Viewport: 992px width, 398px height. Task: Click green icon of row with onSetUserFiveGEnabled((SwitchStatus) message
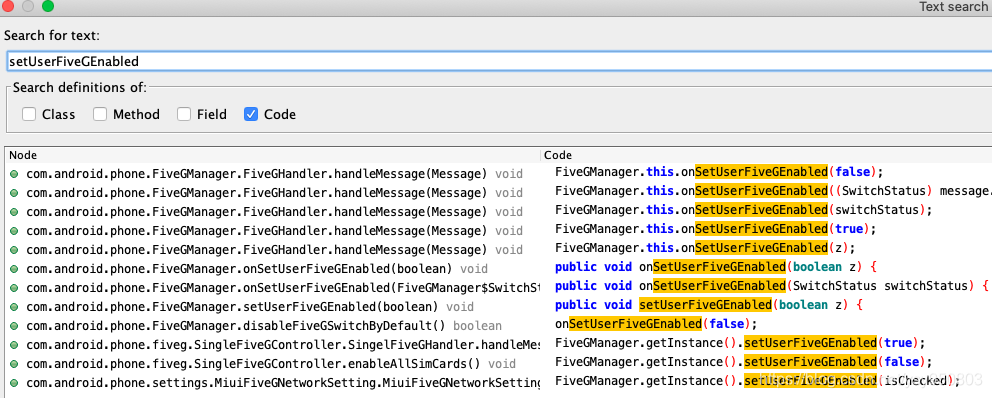pos(14,193)
